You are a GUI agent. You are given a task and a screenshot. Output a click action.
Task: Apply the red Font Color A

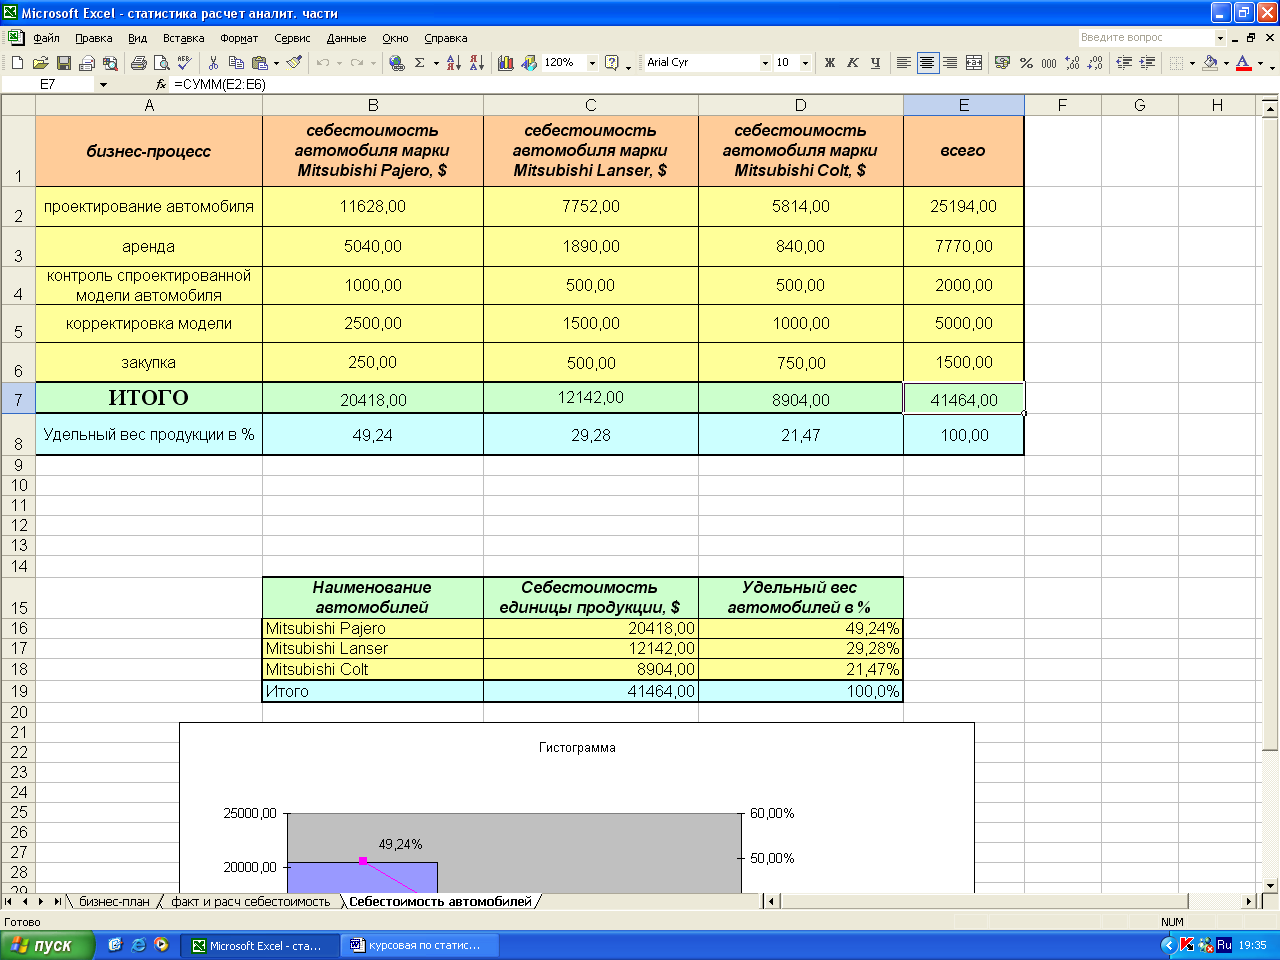coord(1243,63)
